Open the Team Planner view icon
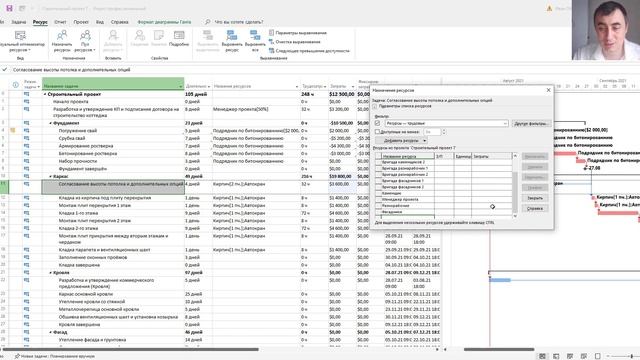 coord(20,36)
